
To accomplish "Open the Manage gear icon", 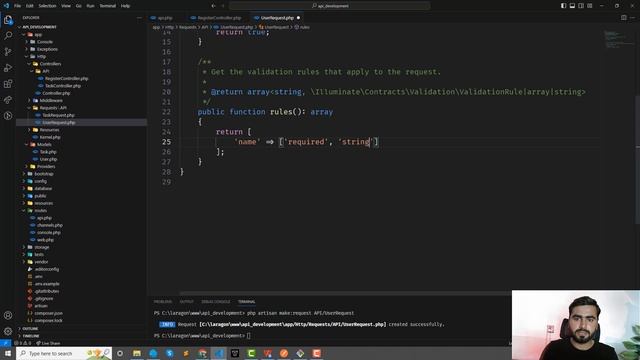I will coord(8,331).
